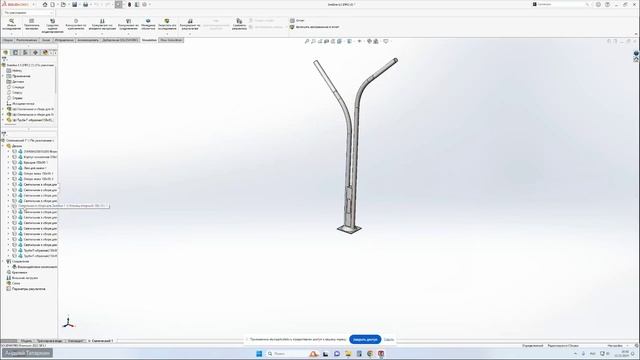Screen dimensions: 640x360
Task: Switch to the DimXpertManager panel icon
Action: 35,53
